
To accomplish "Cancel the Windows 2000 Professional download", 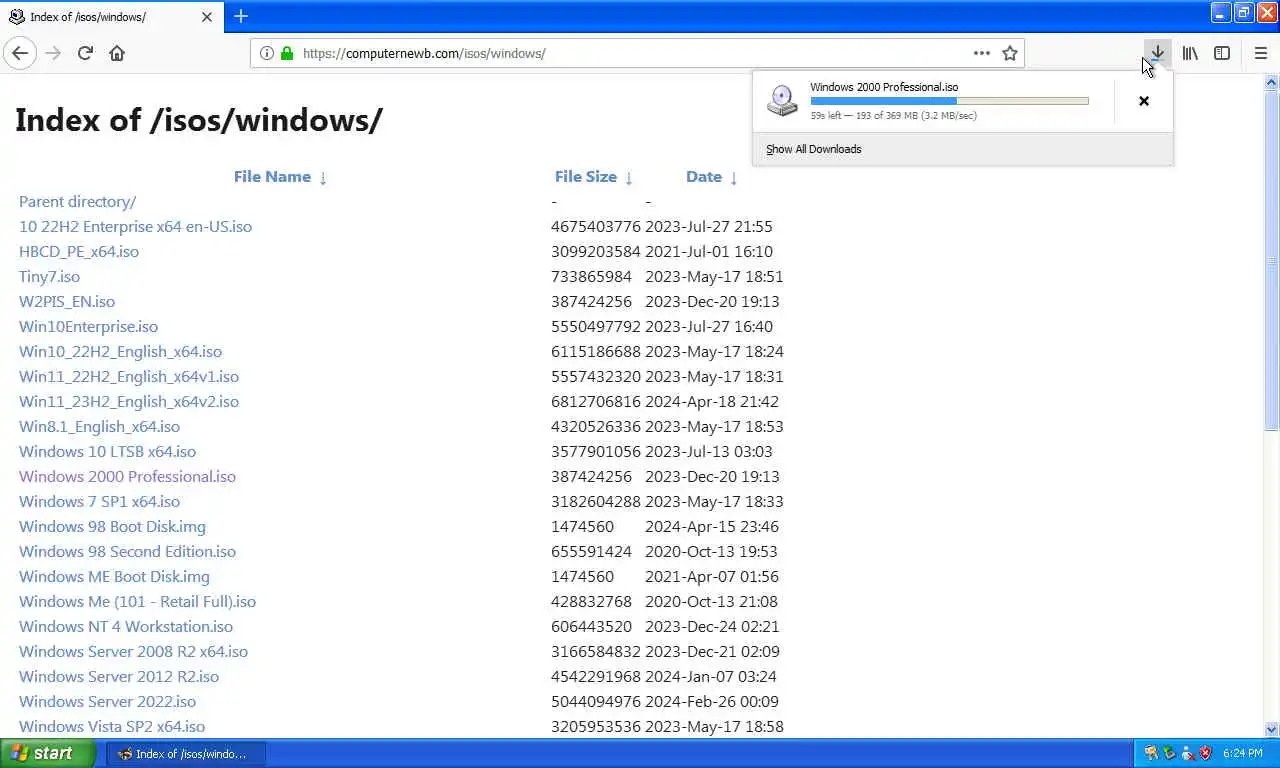I will pos(1144,101).
